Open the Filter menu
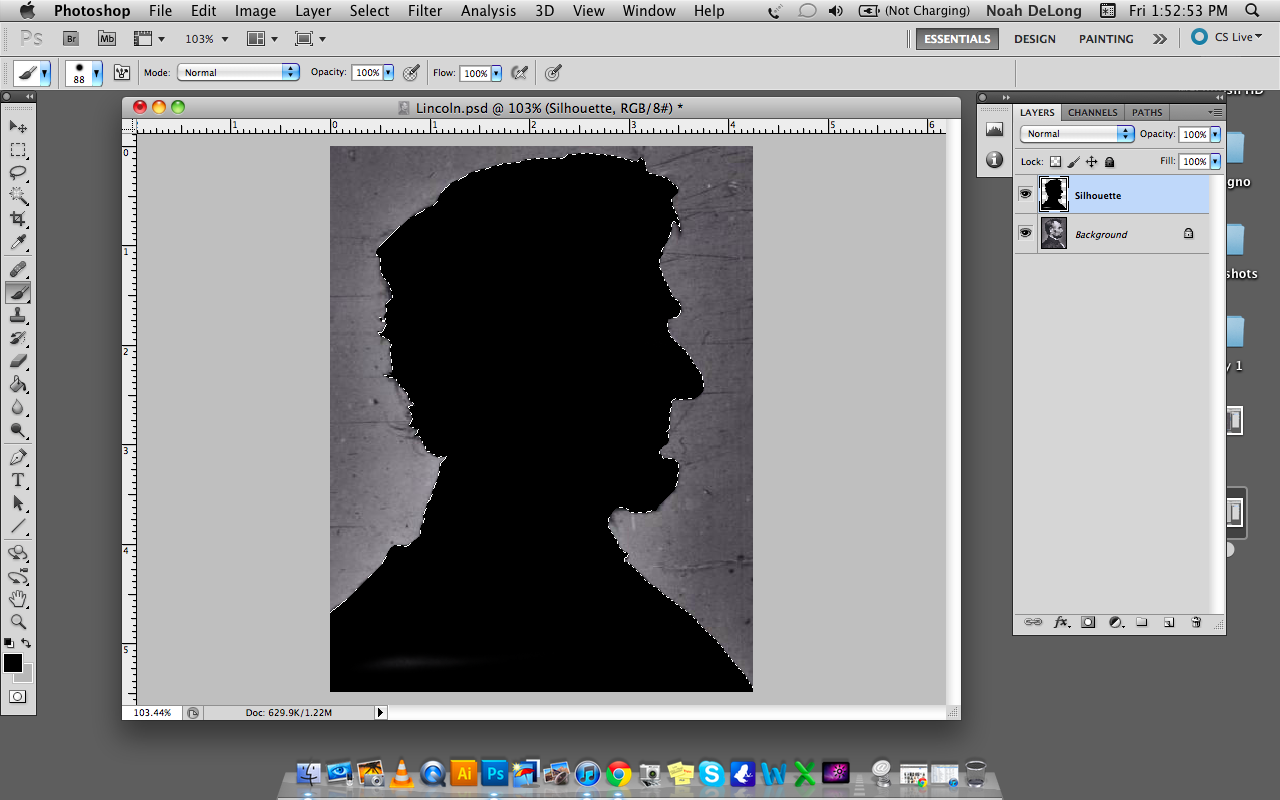 (x=425, y=11)
